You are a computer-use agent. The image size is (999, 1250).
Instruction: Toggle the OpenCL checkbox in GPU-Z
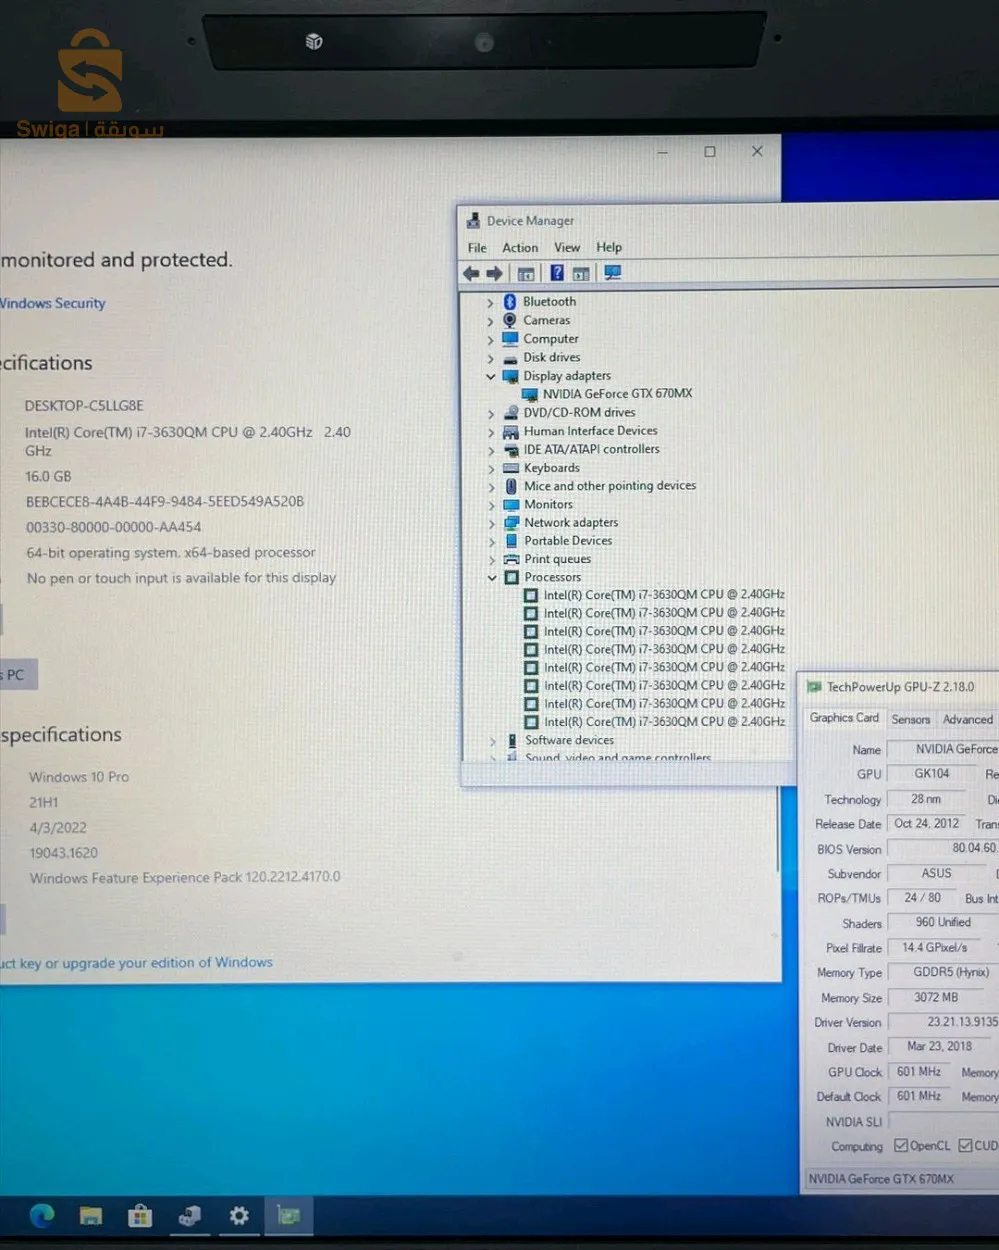(x=901, y=1146)
